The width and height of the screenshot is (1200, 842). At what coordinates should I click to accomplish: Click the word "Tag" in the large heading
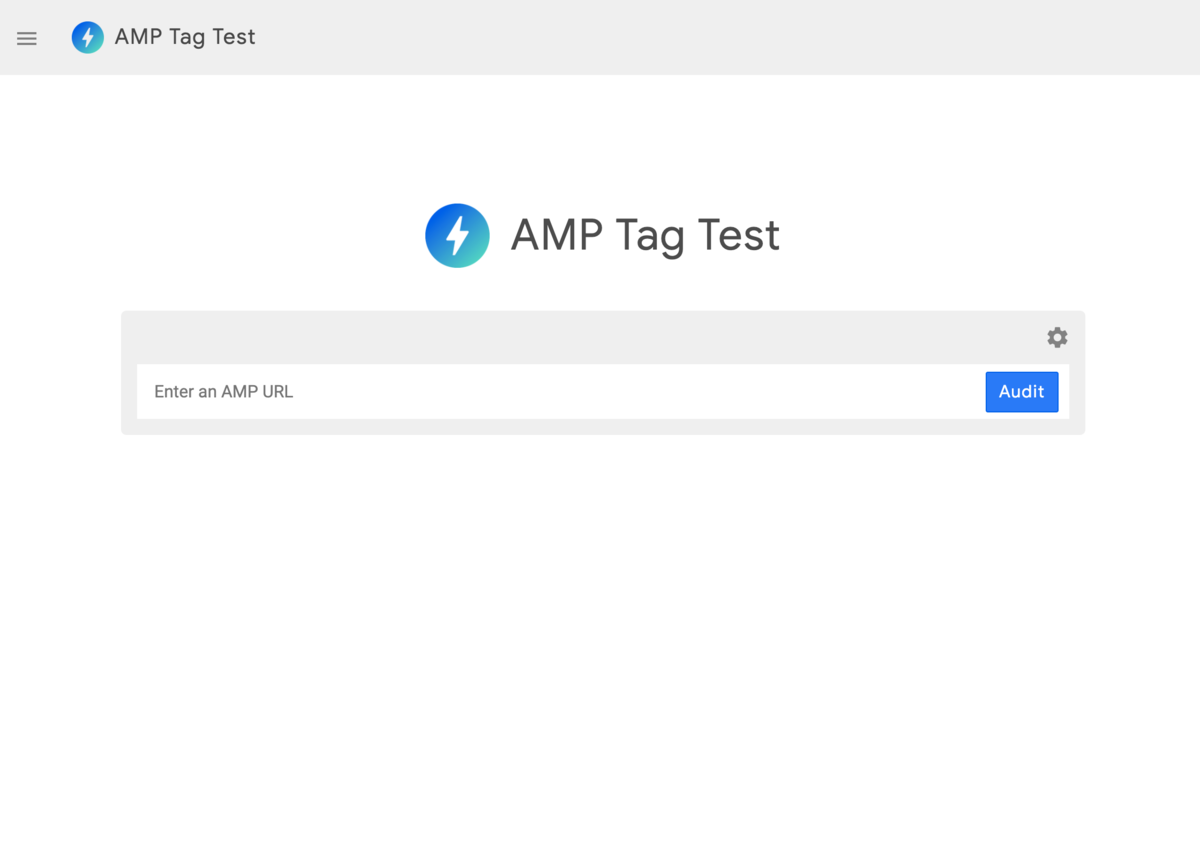(x=650, y=237)
